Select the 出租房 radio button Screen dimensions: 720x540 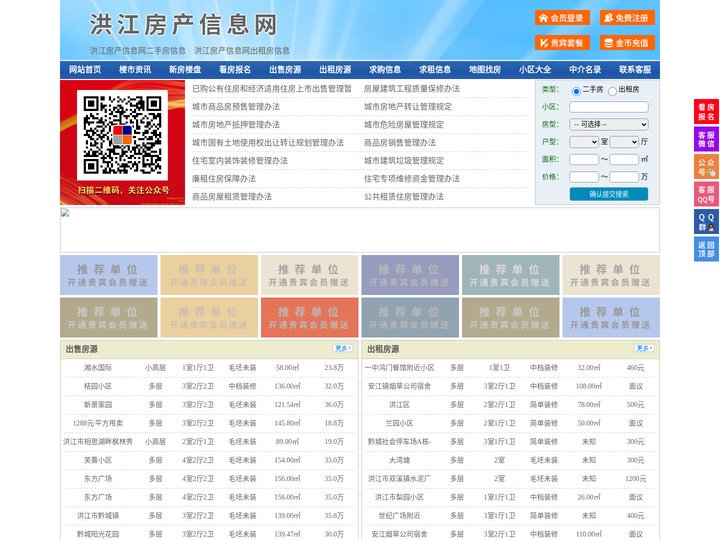tap(612, 91)
